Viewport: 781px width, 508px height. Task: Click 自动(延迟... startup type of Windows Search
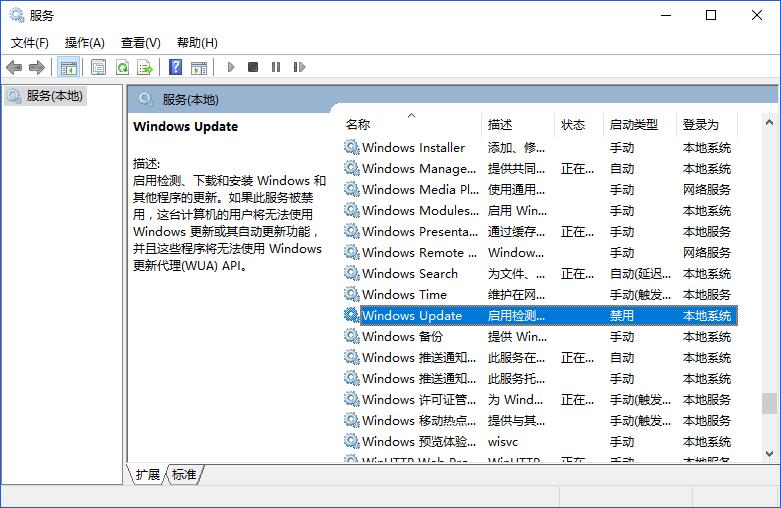tap(641, 273)
